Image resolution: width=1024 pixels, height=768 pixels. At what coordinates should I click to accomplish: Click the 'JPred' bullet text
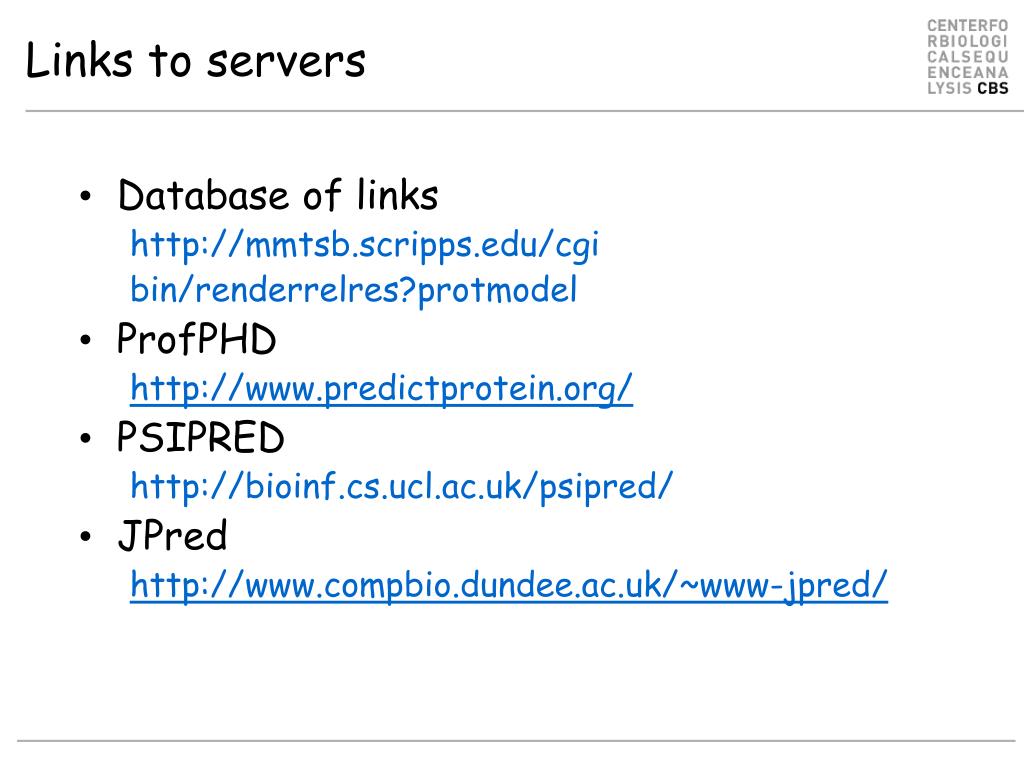(172, 536)
